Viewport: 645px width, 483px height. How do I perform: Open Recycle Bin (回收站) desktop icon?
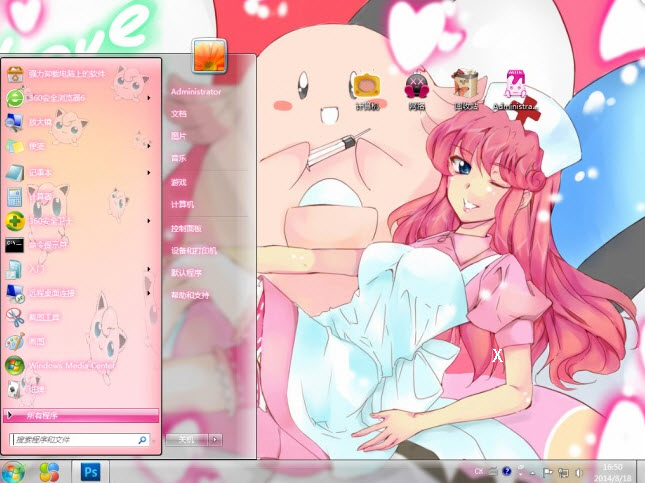pyautogui.click(x=465, y=84)
